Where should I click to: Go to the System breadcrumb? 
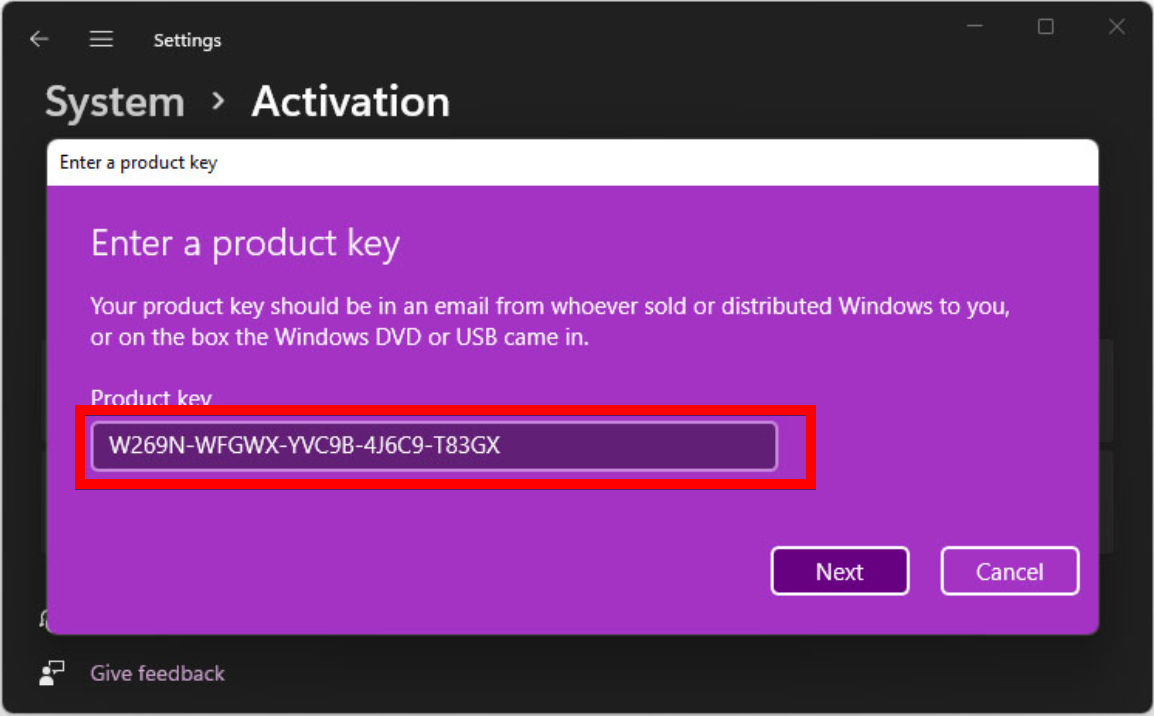point(115,102)
